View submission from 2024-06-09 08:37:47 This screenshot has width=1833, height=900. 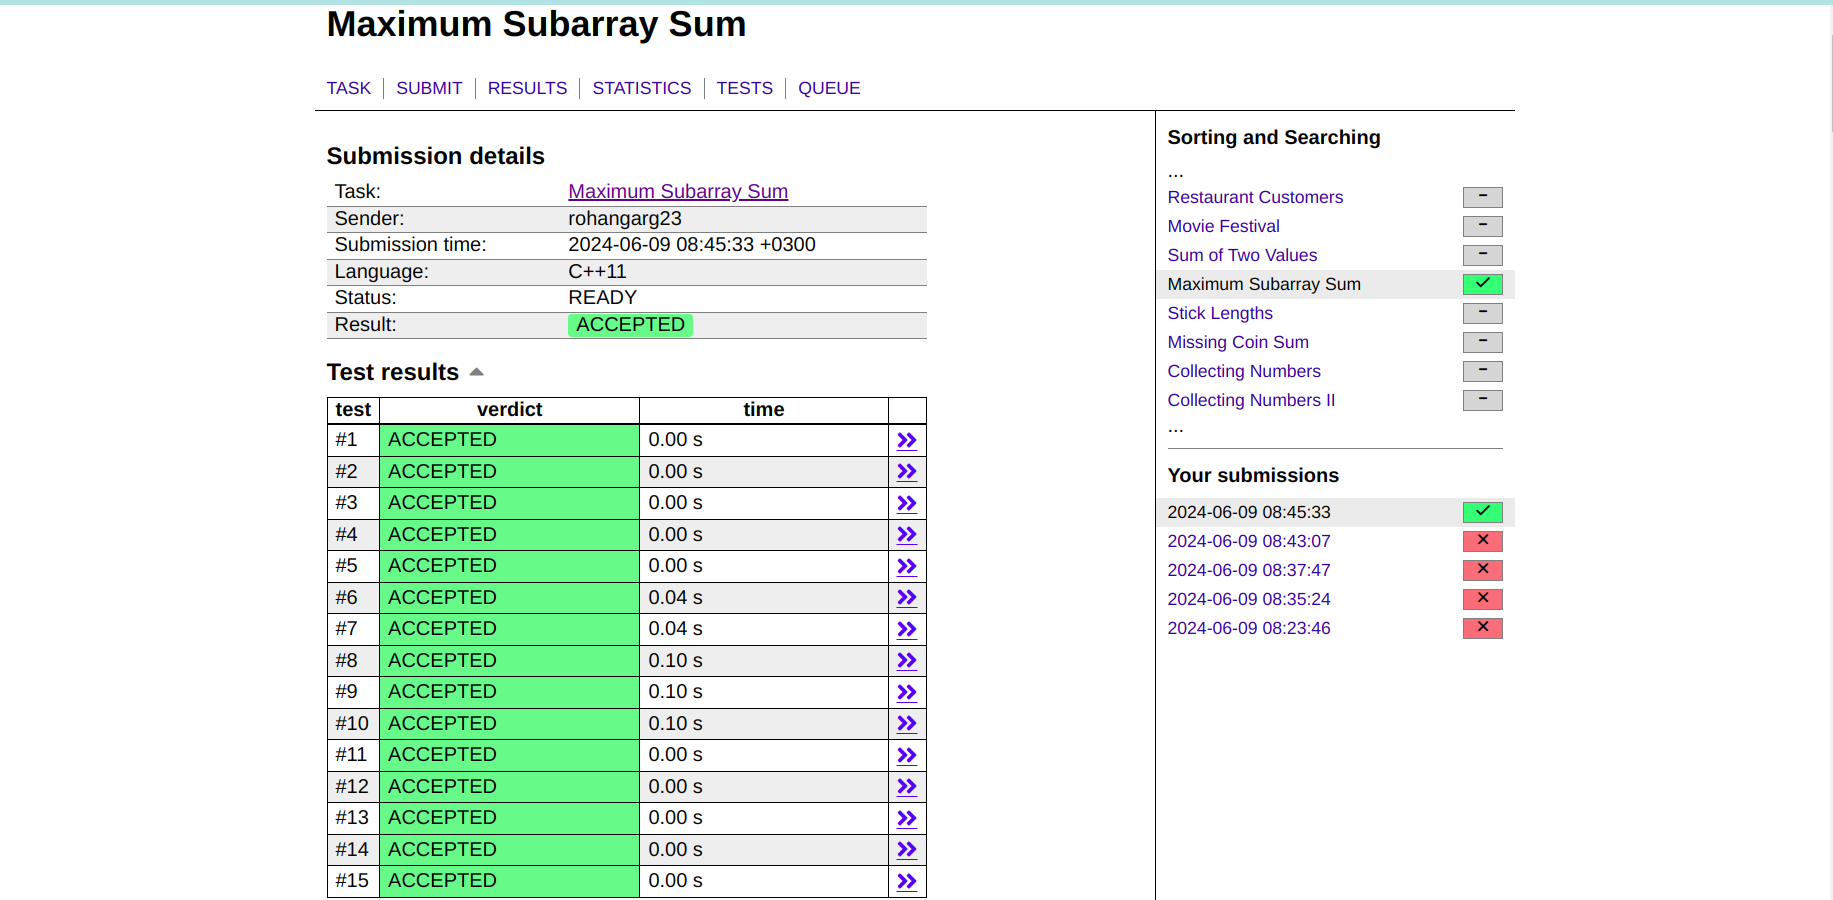click(x=1249, y=570)
